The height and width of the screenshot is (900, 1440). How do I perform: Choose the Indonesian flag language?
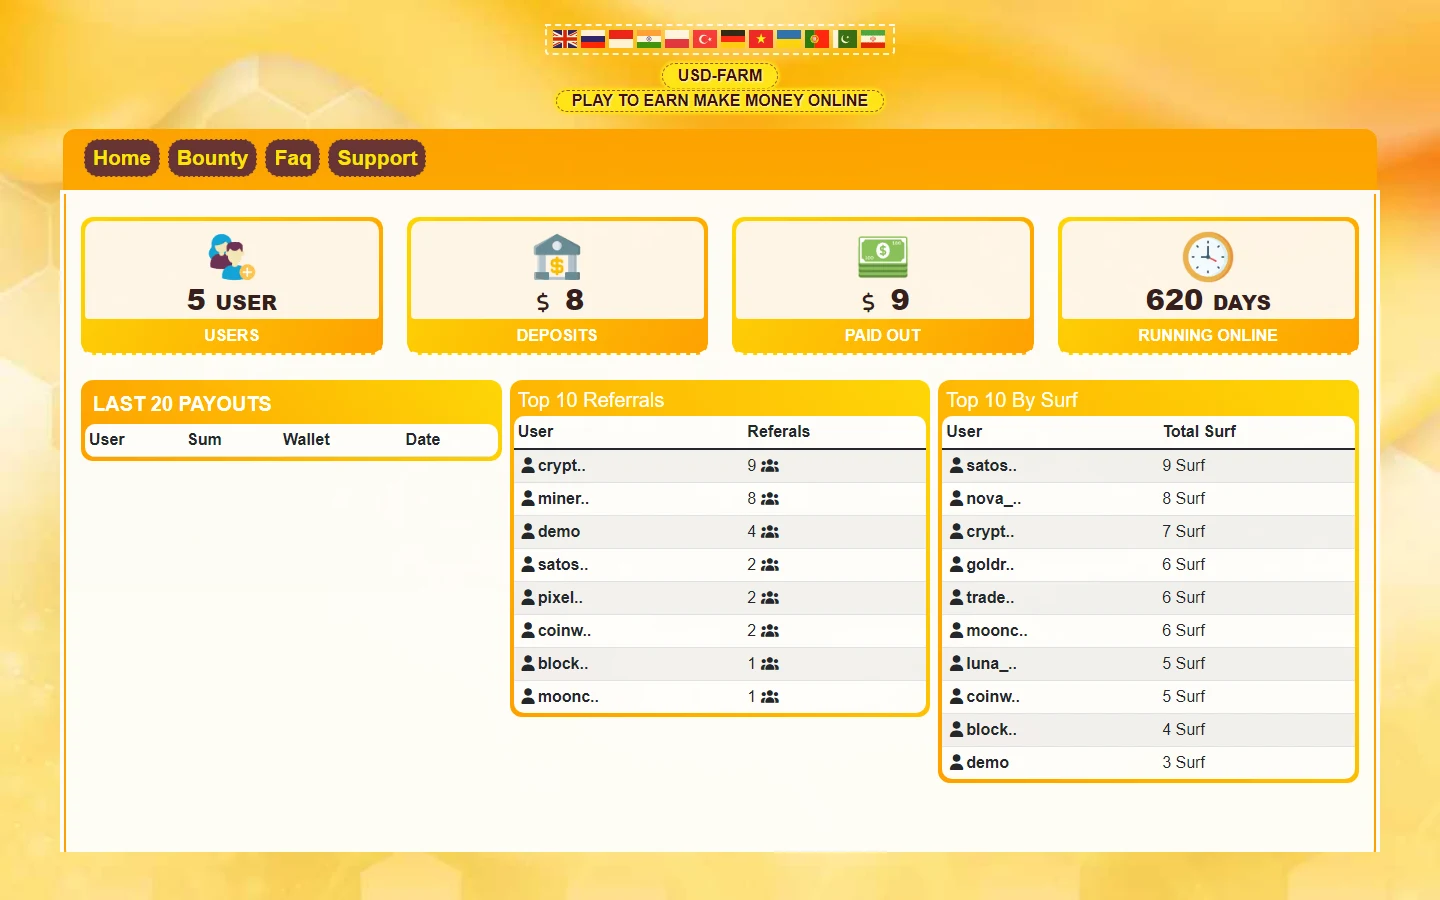[621, 39]
